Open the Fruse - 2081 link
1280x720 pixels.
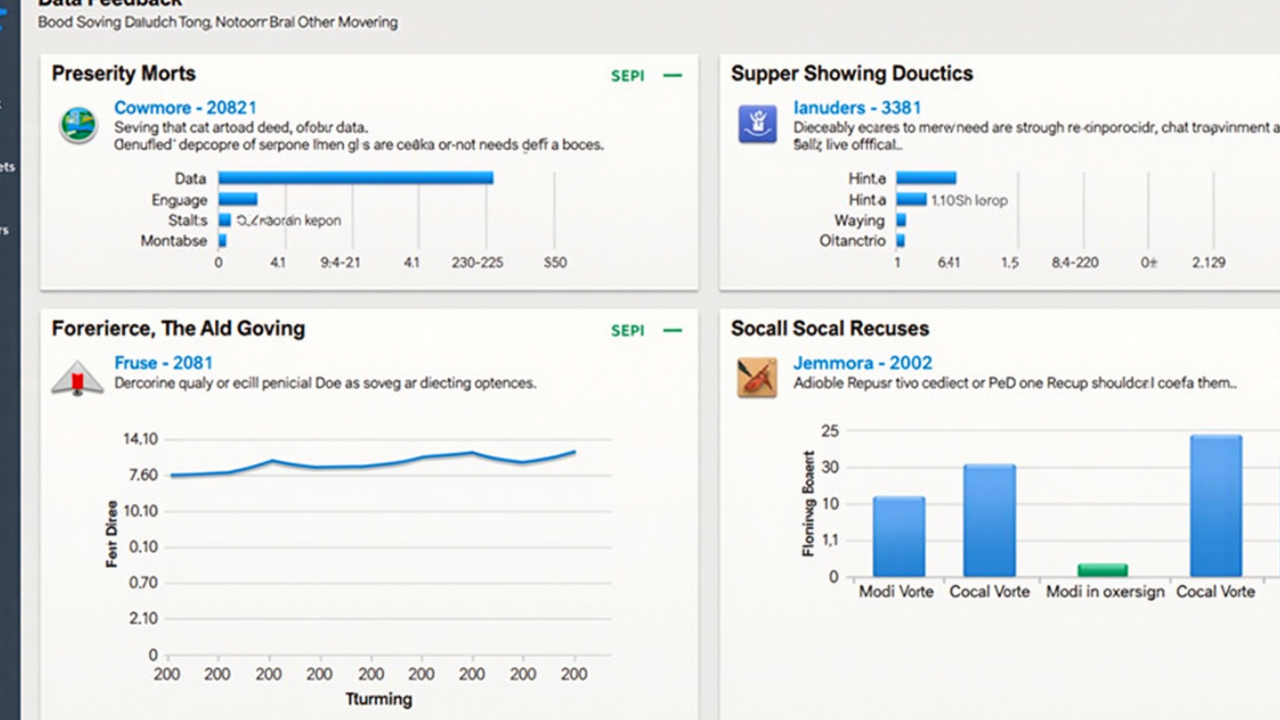pyautogui.click(x=163, y=363)
